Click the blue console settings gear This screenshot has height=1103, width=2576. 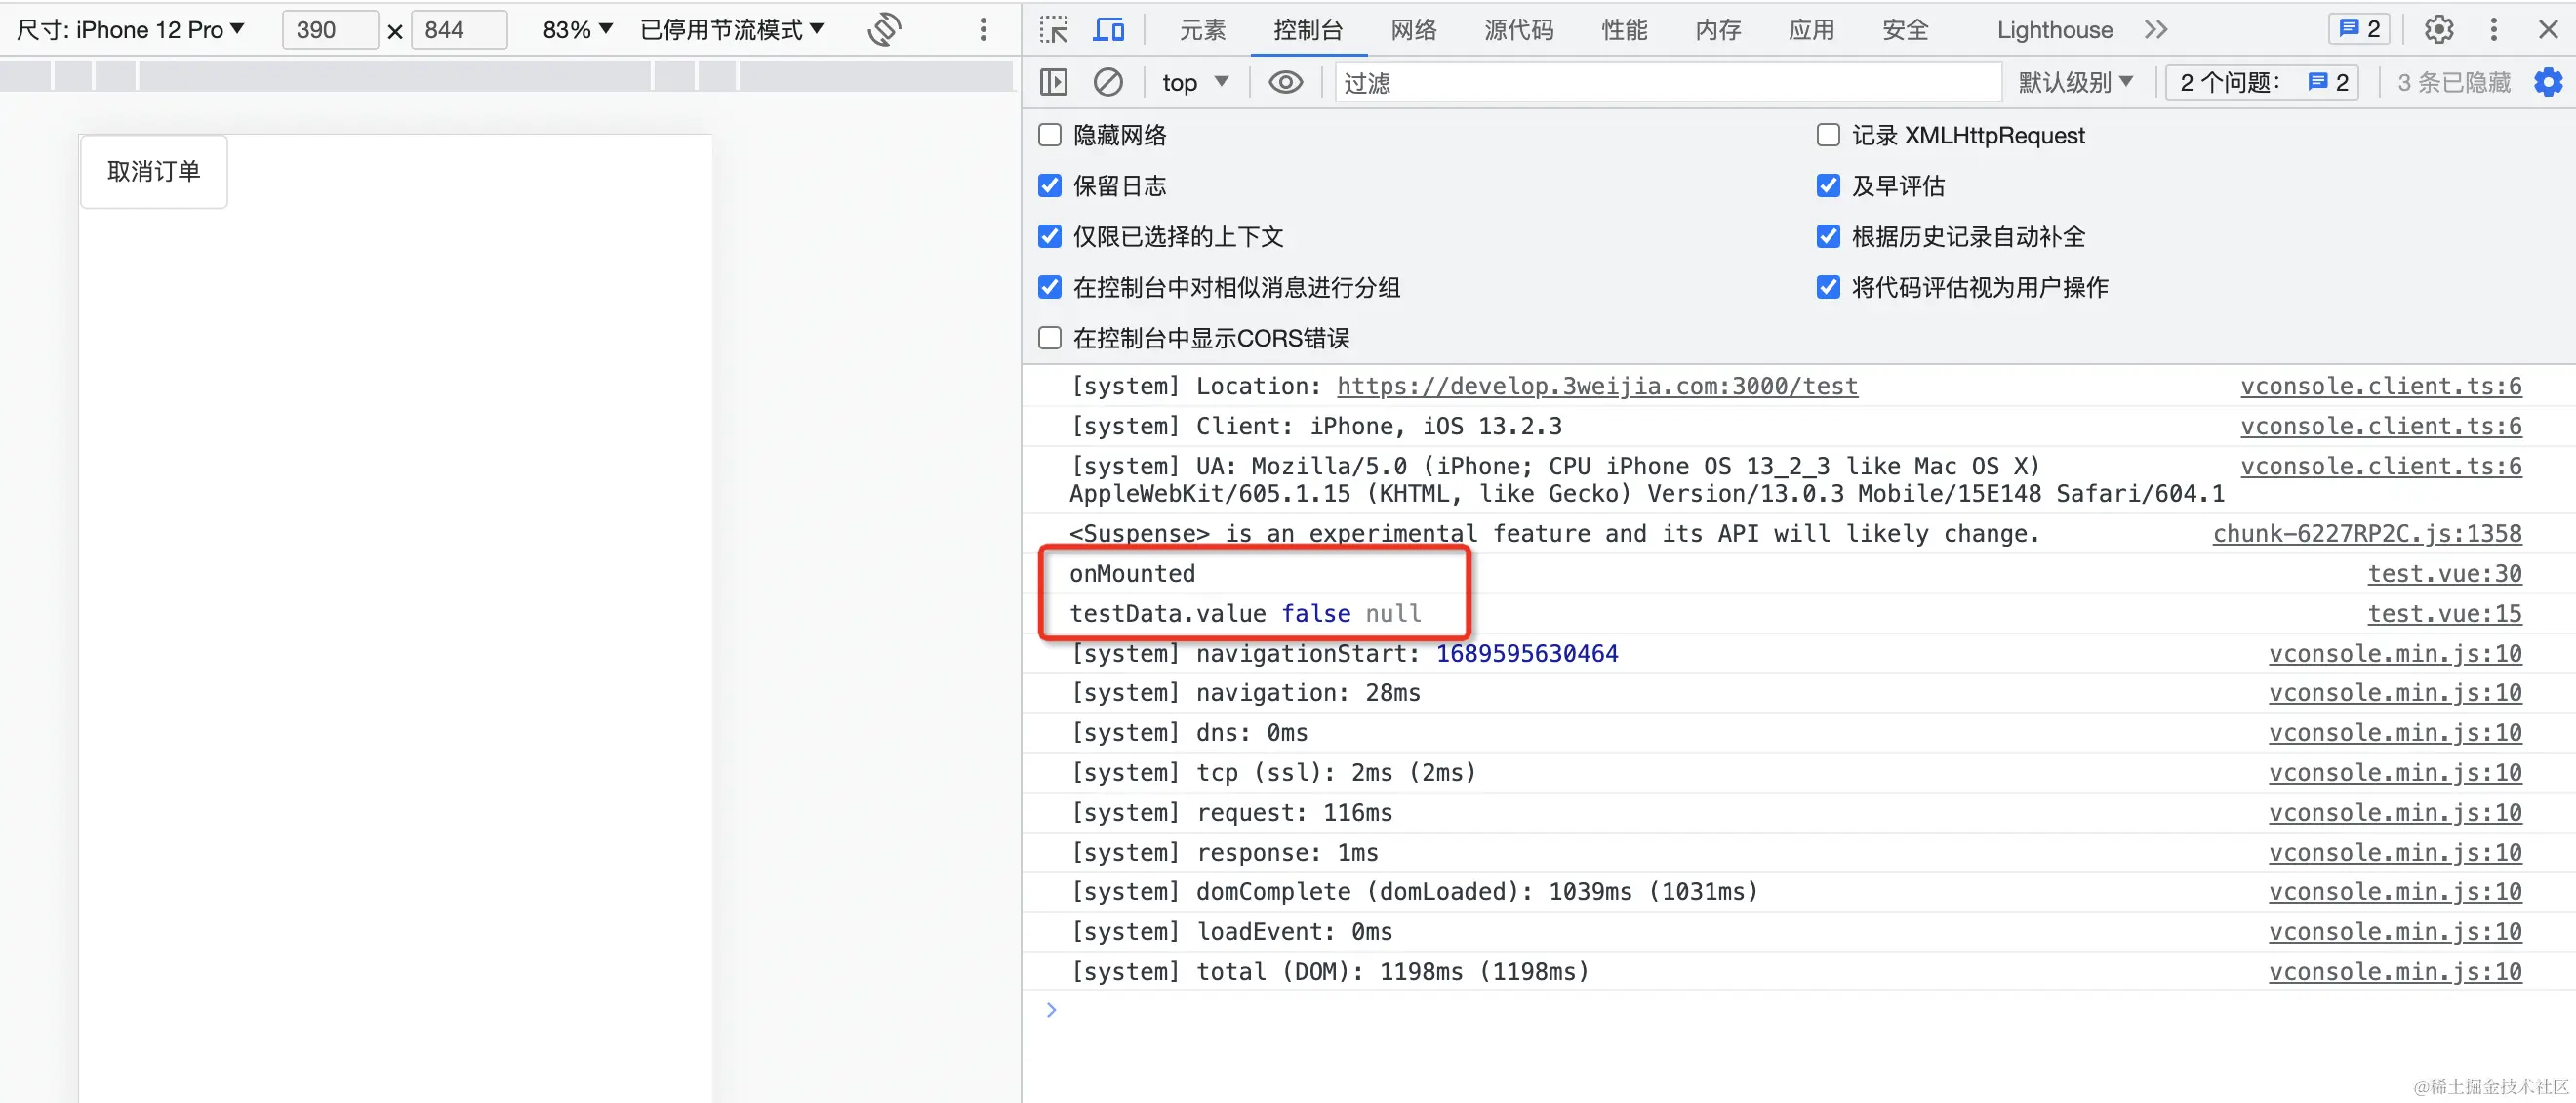[2548, 82]
